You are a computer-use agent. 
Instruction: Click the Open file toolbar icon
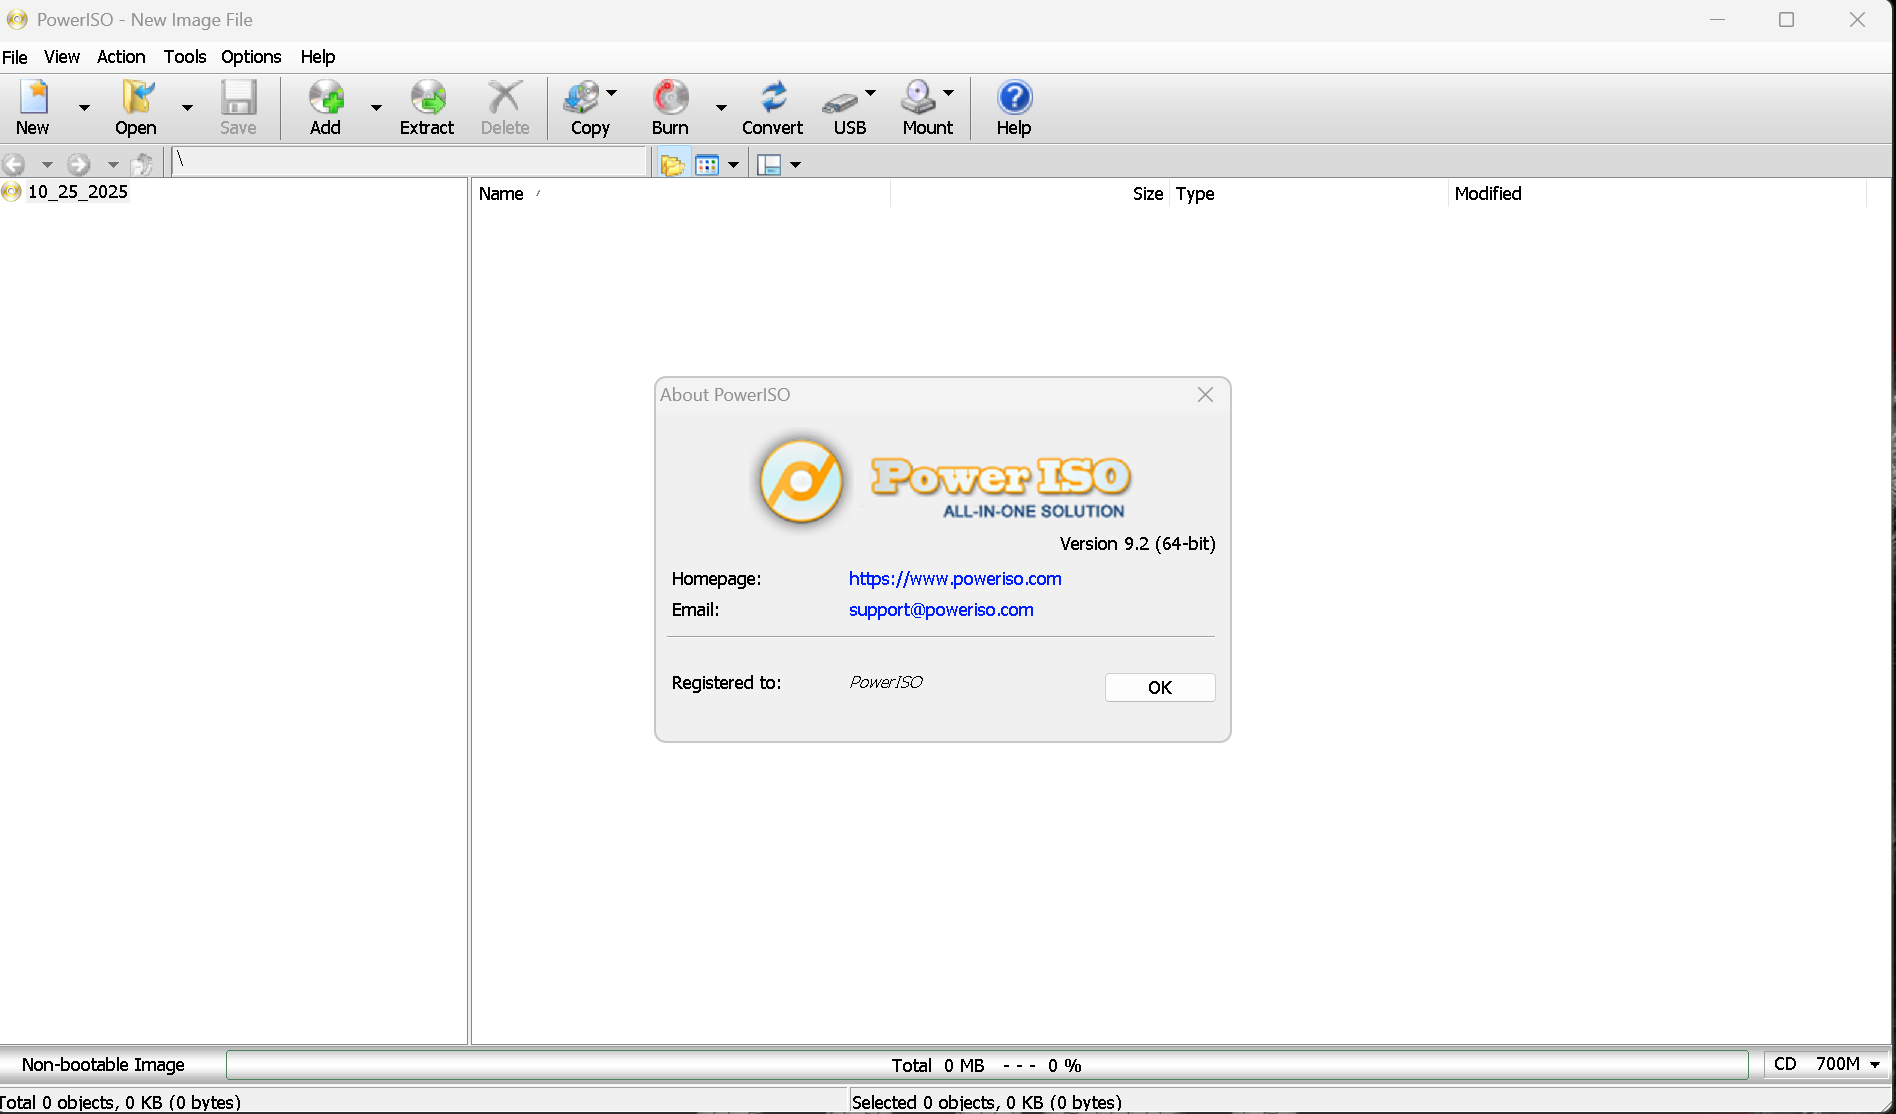[136, 99]
